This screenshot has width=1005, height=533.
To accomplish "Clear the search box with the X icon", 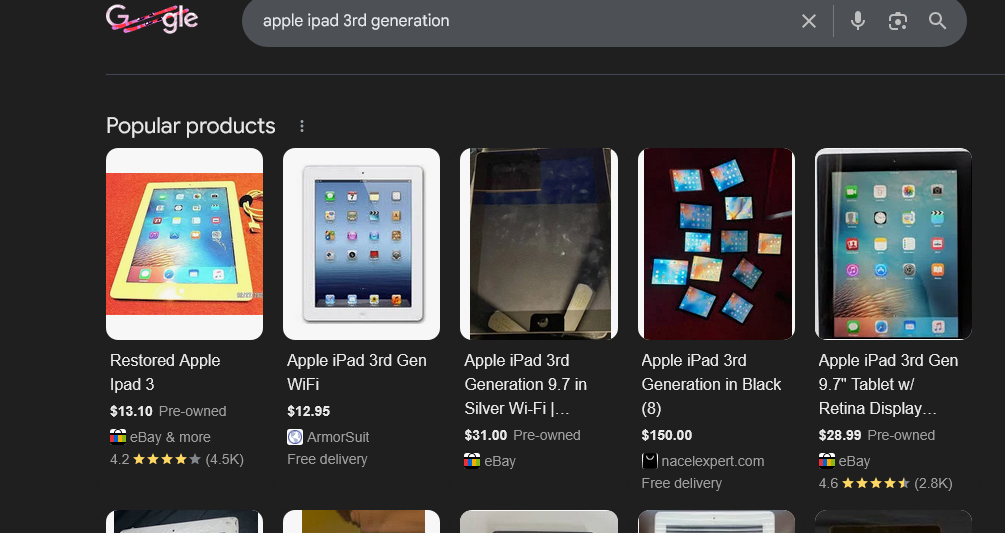I will [x=809, y=21].
